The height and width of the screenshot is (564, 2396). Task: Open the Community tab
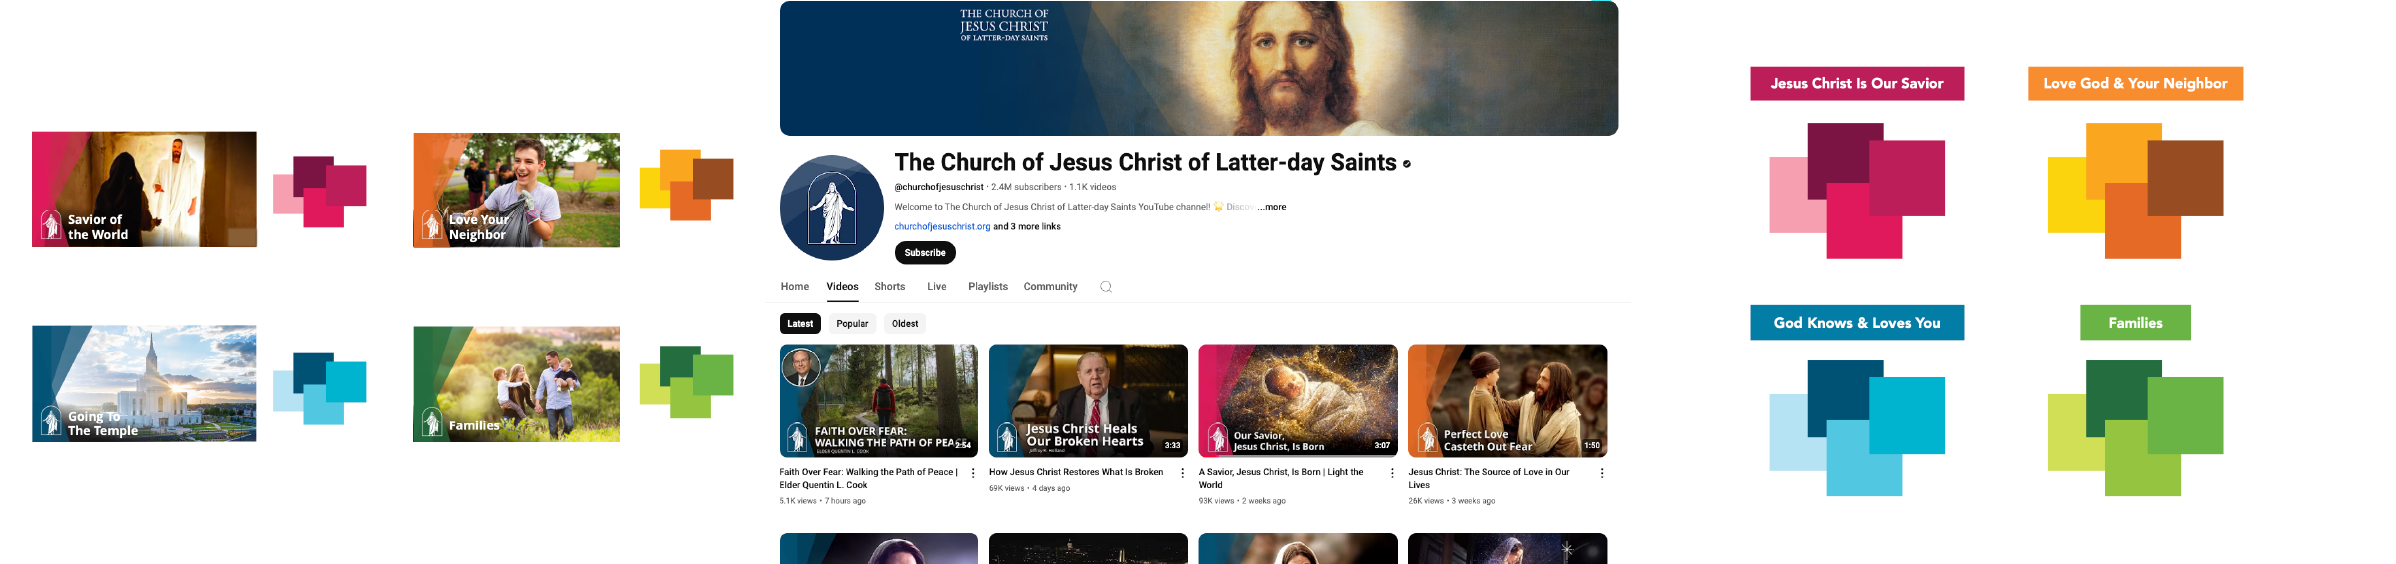point(1050,287)
